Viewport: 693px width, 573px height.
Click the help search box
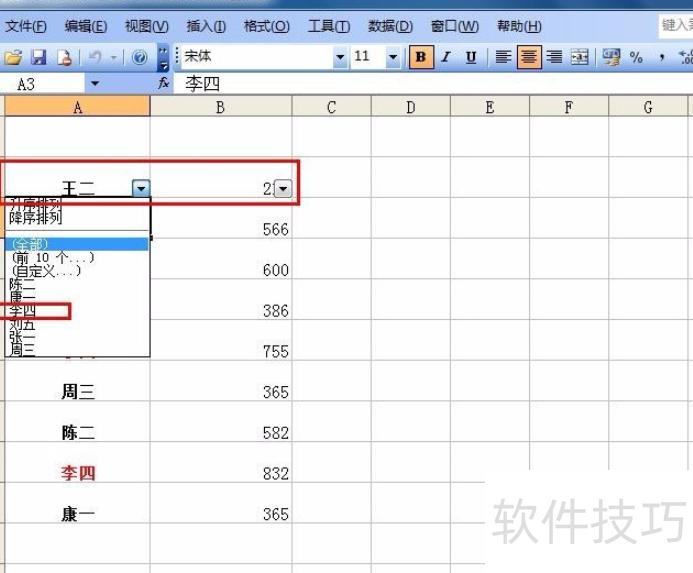(676, 26)
